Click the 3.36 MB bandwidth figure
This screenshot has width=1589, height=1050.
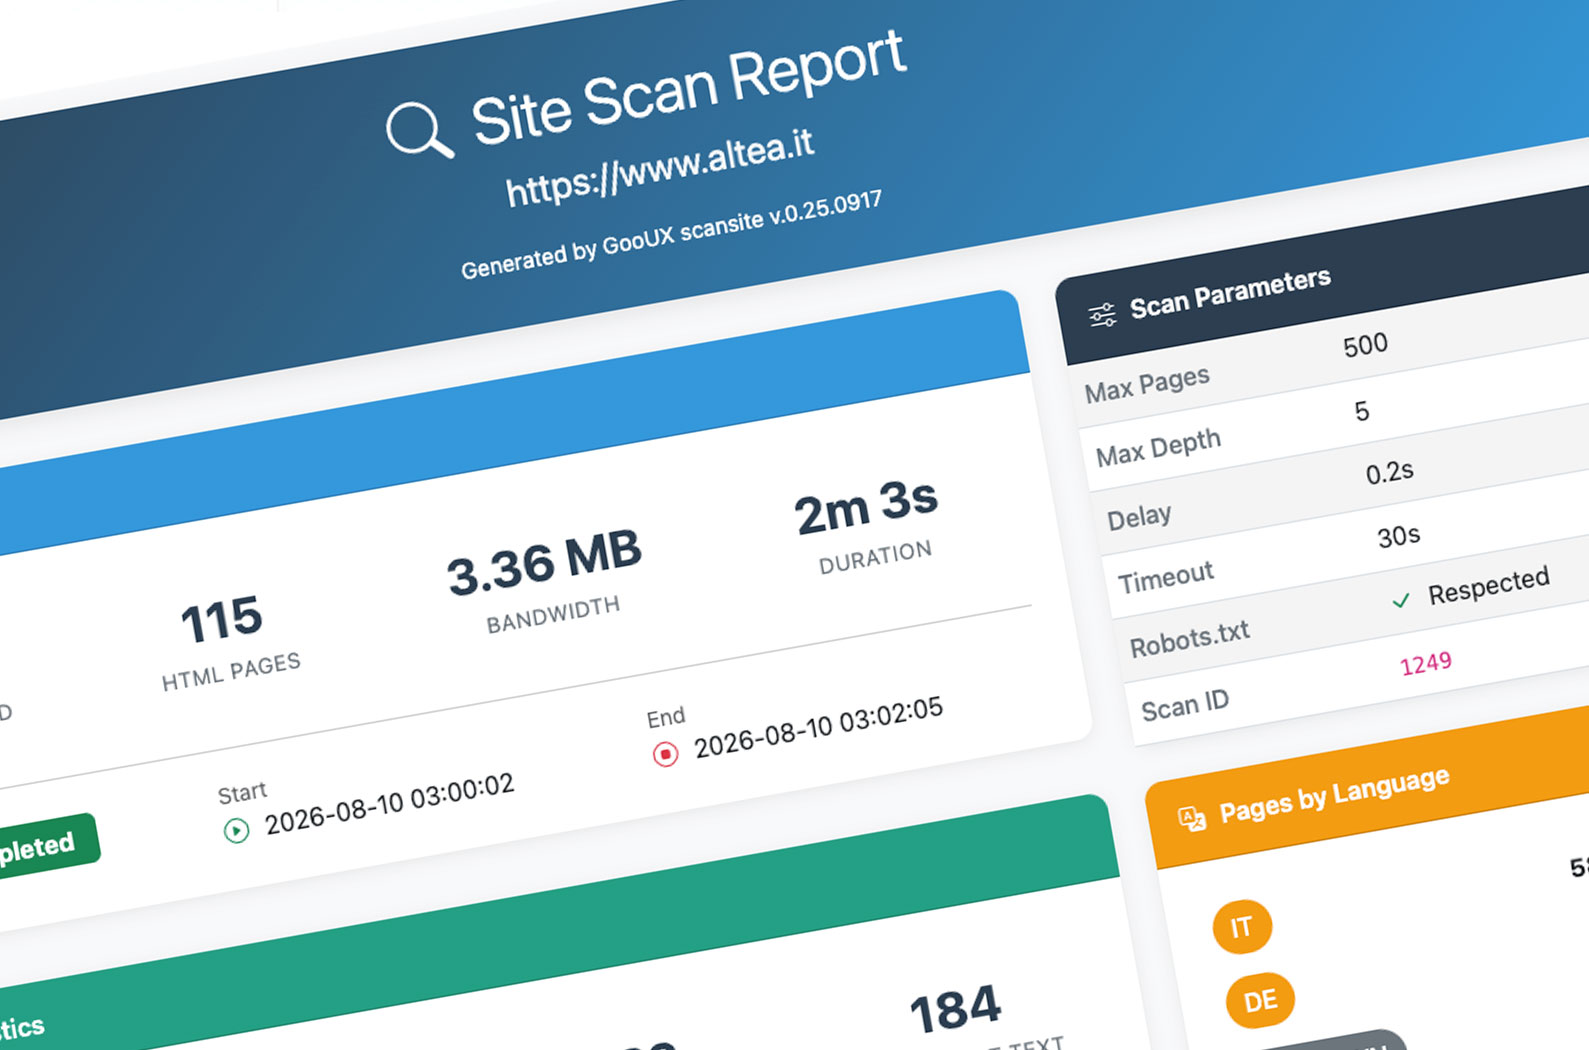click(543, 563)
